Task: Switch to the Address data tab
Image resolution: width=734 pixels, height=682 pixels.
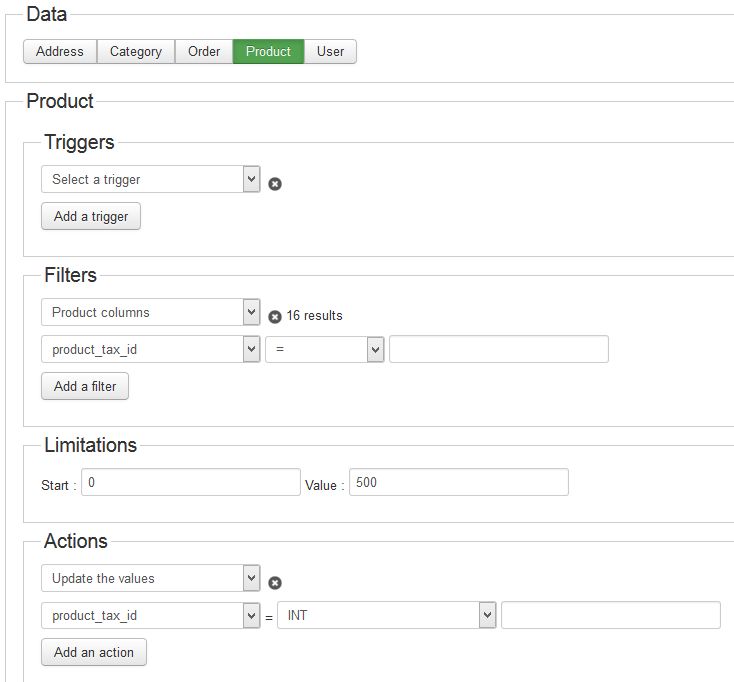Action: [x=60, y=51]
